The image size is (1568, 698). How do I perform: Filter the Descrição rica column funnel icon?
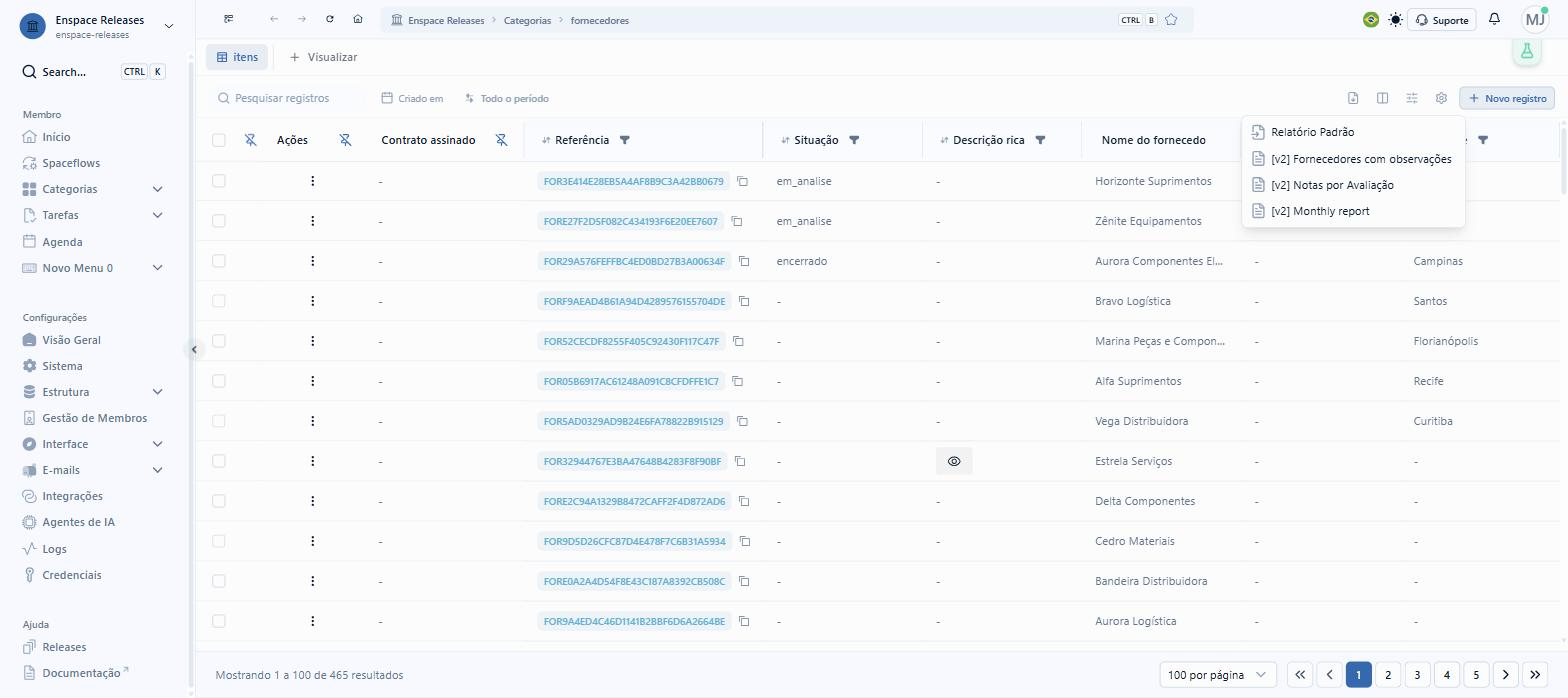click(1040, 140)
